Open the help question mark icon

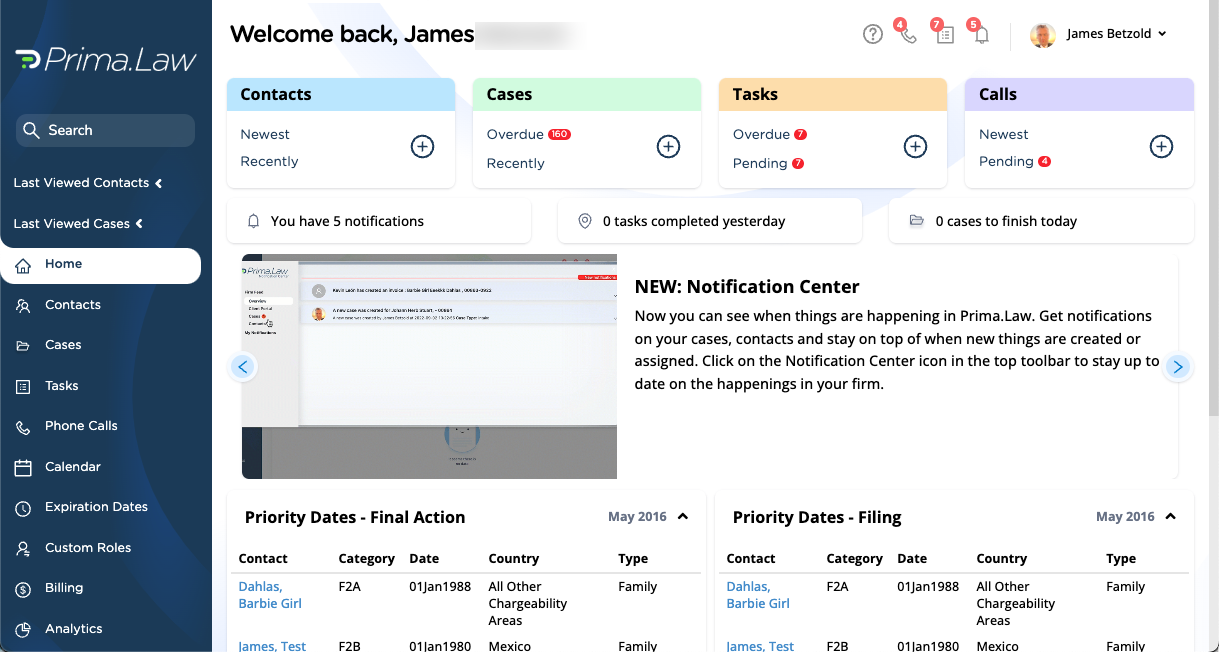(x=872, y=33)
